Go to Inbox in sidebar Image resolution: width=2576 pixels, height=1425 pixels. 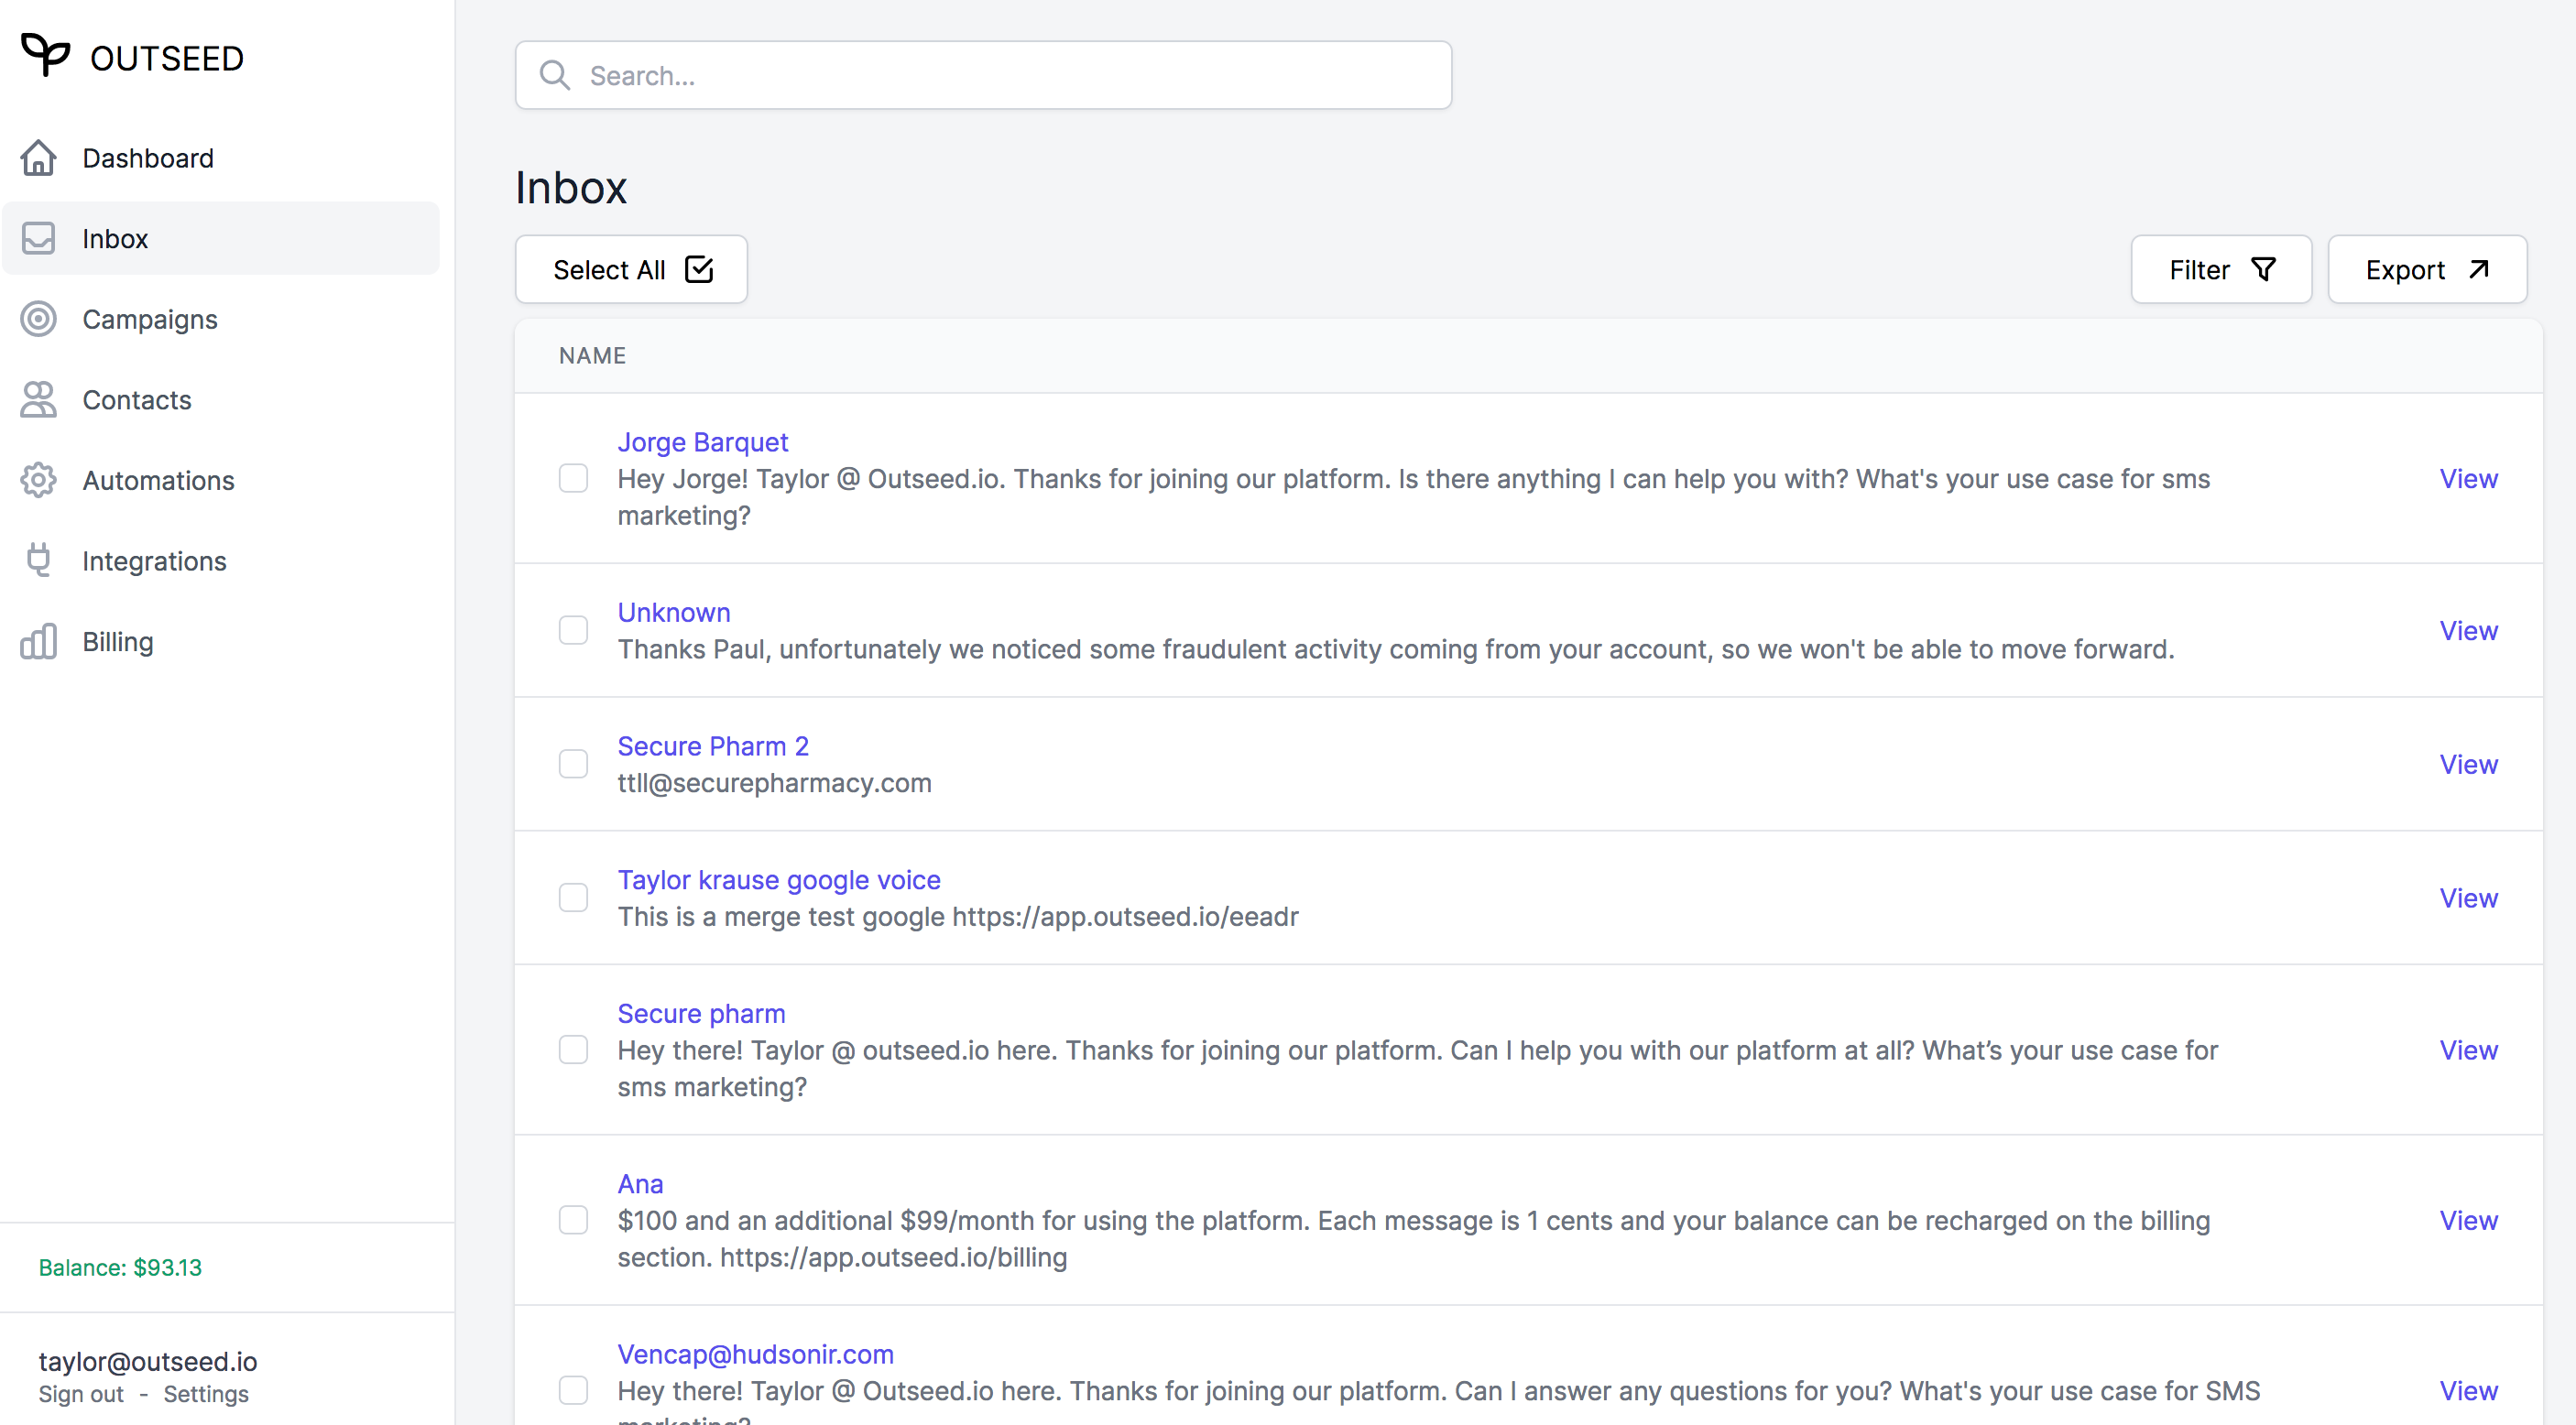point(115,239)
